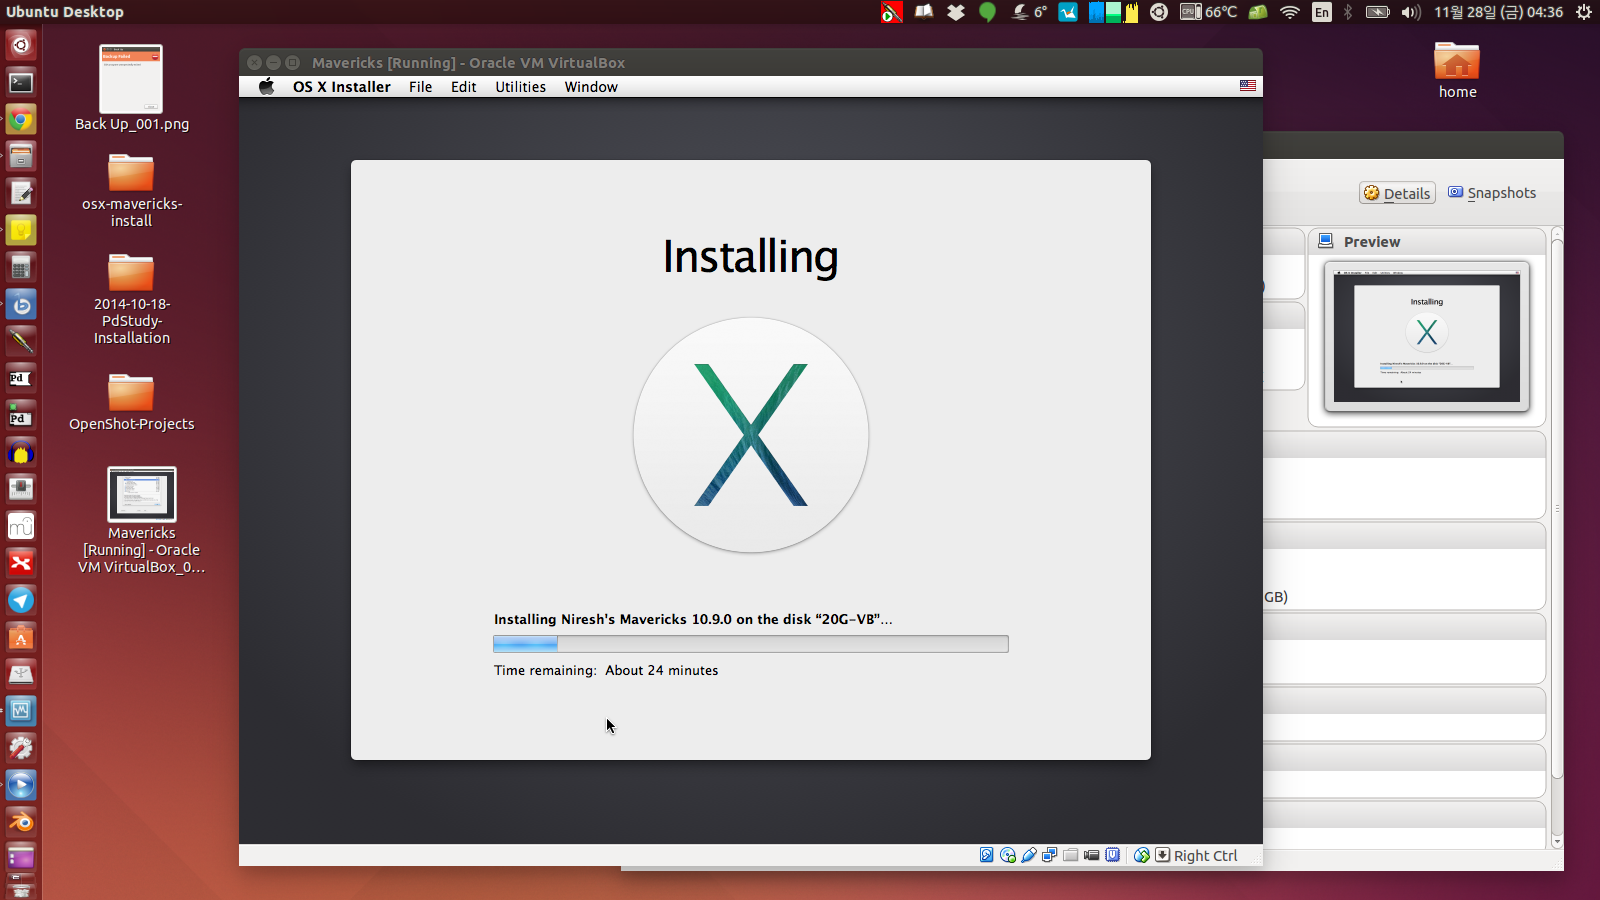Screen dimensions: 1600x900
Task: Open the session power gear menu
Action: (1584, 12)
